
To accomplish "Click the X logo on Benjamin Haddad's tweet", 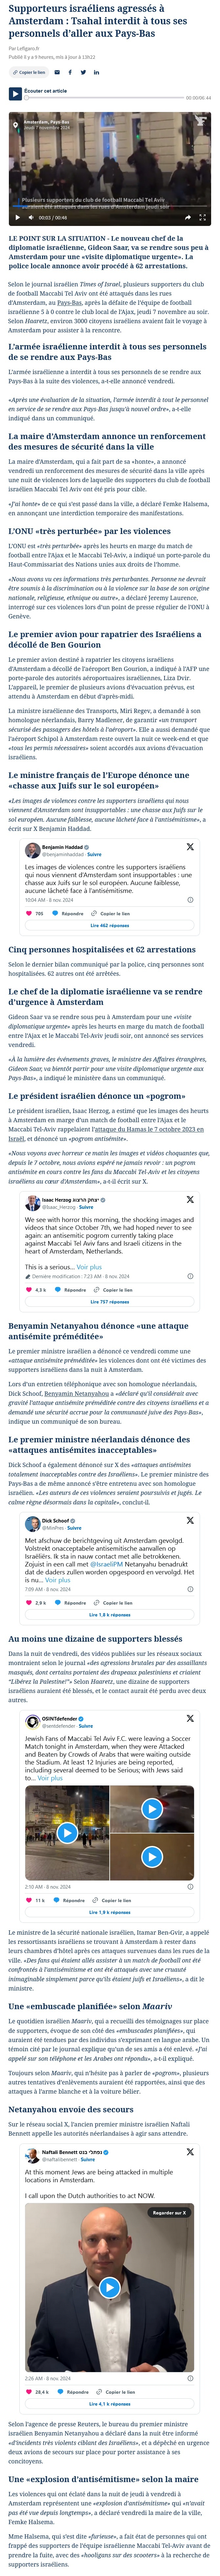I will click(x=190, y=846).
